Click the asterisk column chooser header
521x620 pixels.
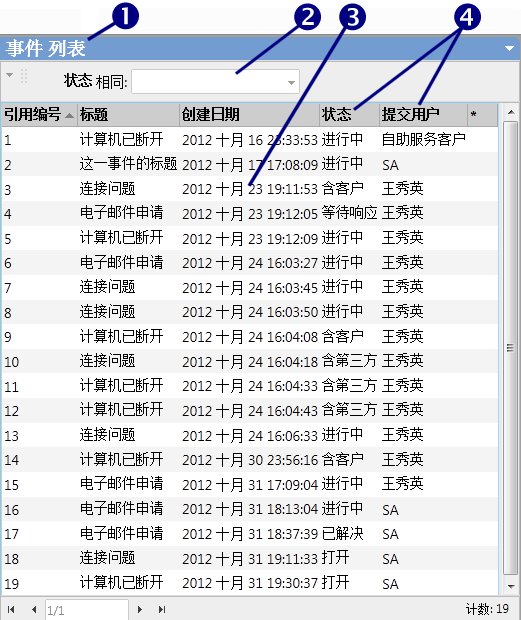tap(483, 115)
